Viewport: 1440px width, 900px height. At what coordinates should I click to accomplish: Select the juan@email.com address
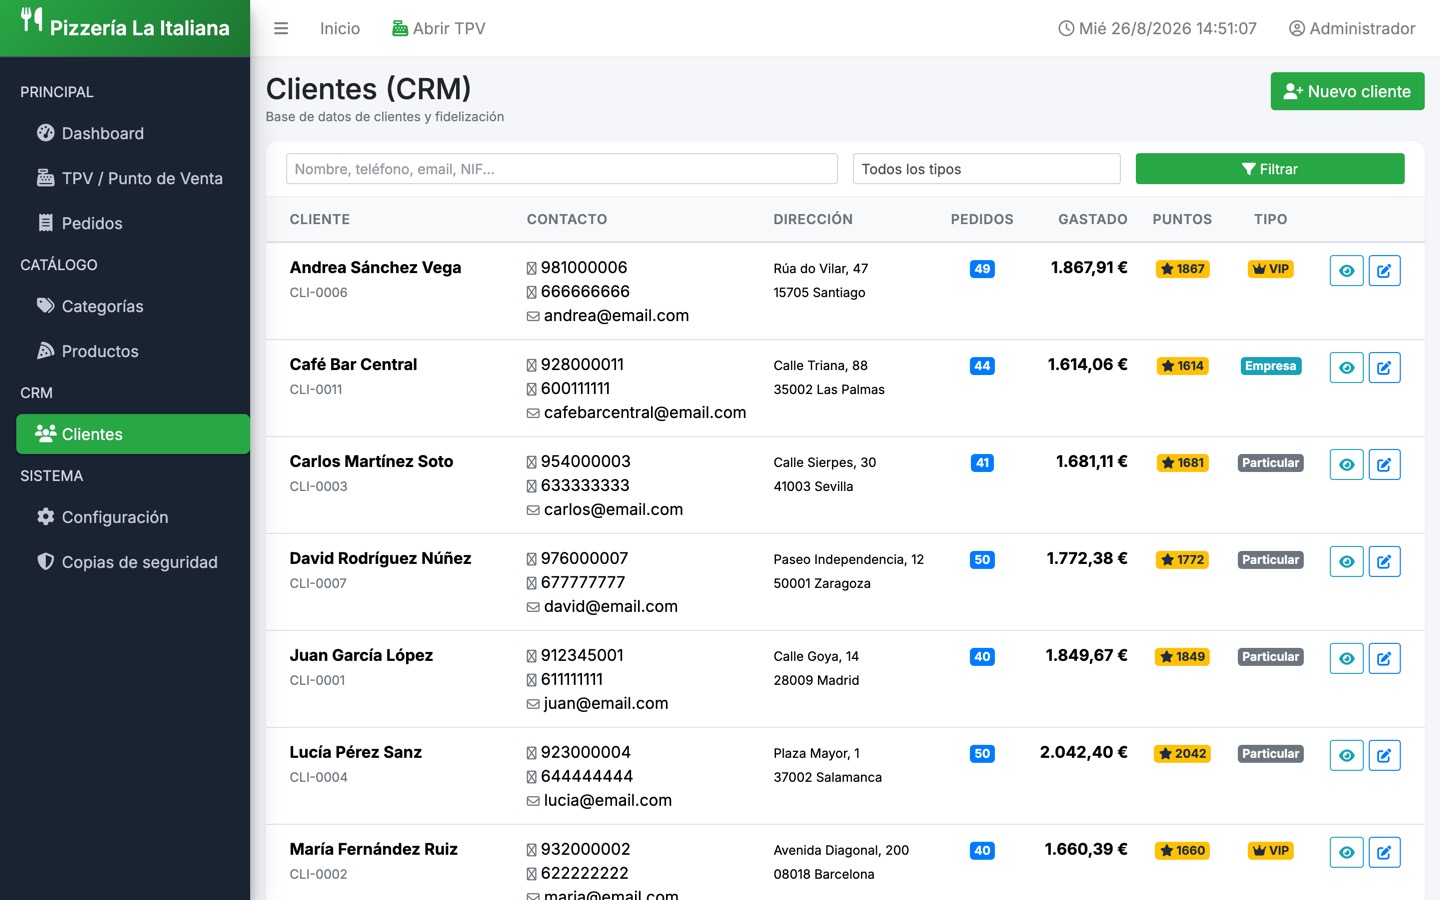point(606,704)
